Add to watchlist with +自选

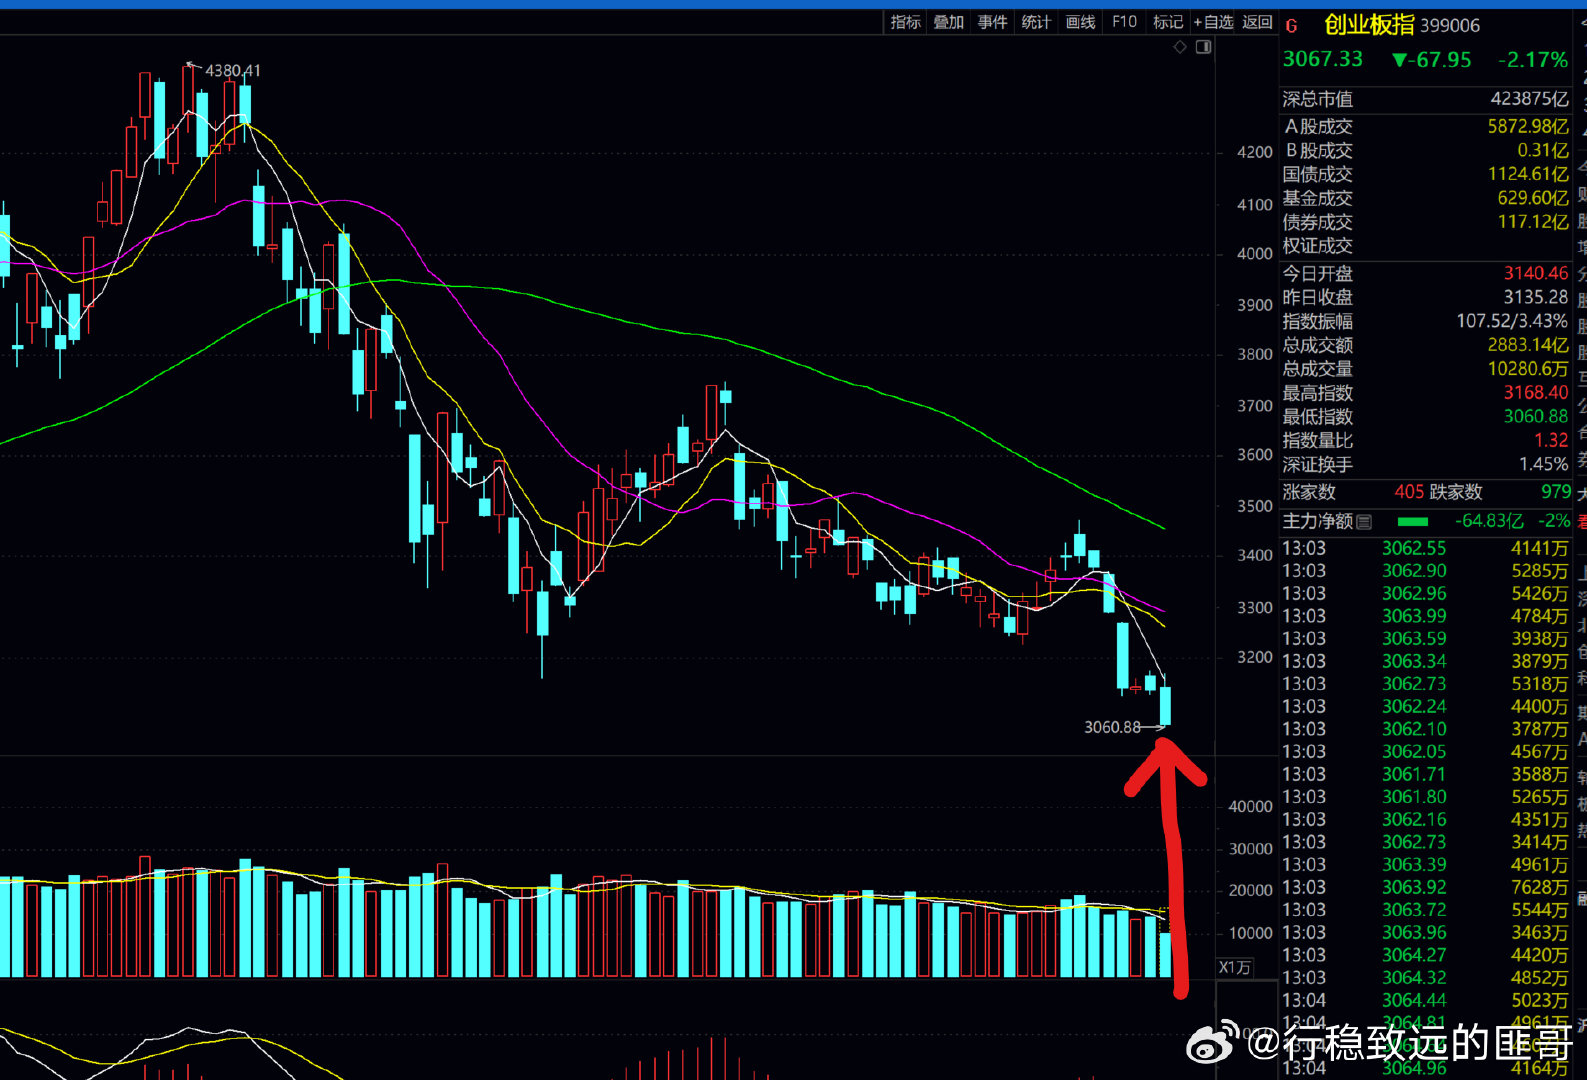click(1213, 22)
